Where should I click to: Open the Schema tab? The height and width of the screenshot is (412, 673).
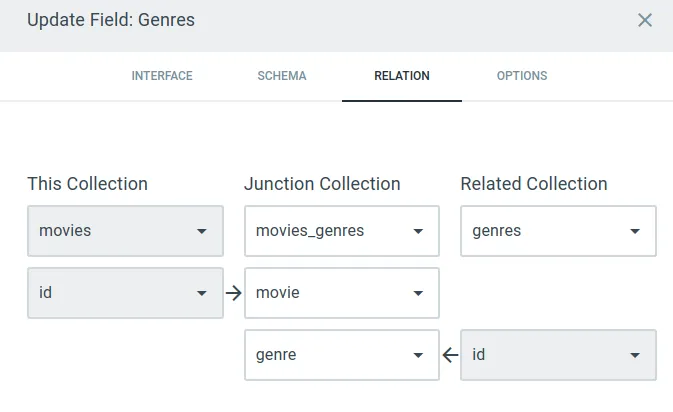coord(282,76)
